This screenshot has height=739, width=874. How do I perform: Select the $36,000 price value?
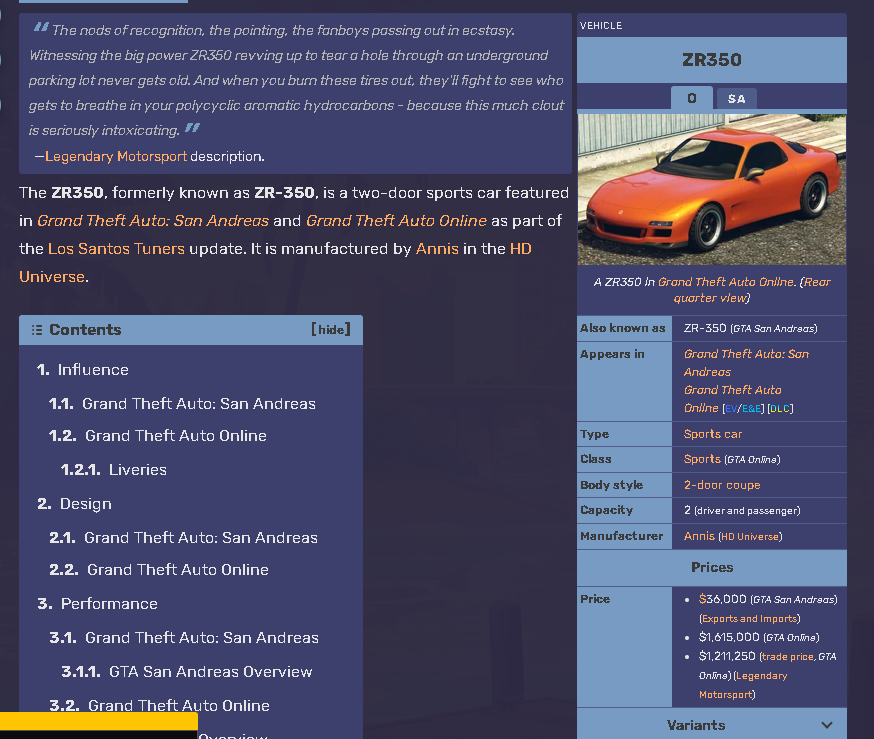tap(722, 599)
